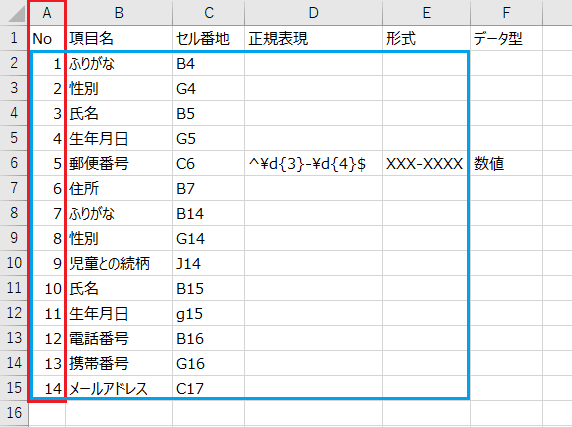
Task: Click the No cell with value 14
Action: (x=47, y=388)
